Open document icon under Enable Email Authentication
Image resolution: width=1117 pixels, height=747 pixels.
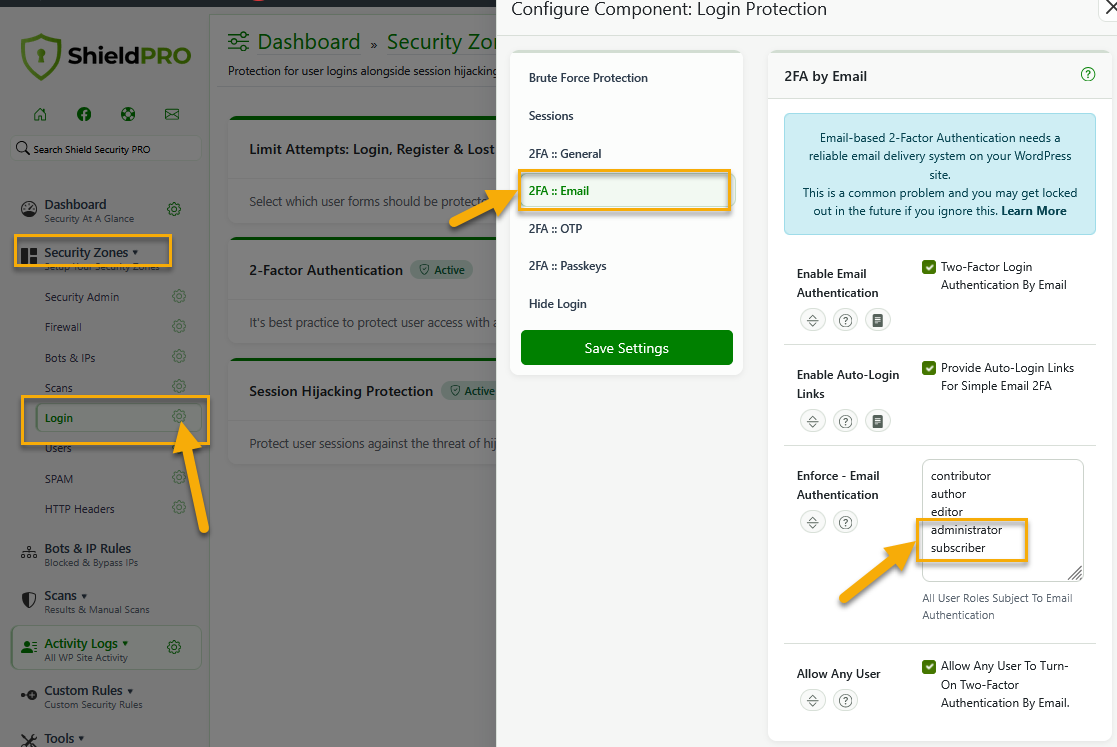[x=878, y=320]
